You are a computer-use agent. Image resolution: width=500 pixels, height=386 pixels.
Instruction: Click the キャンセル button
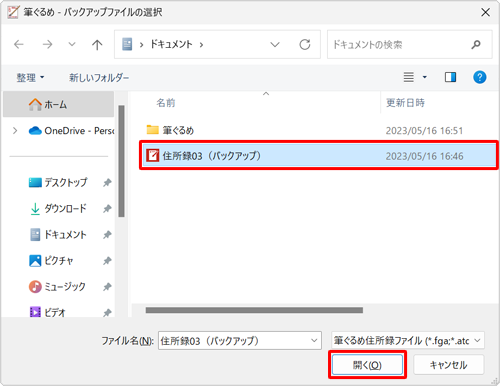448,365
